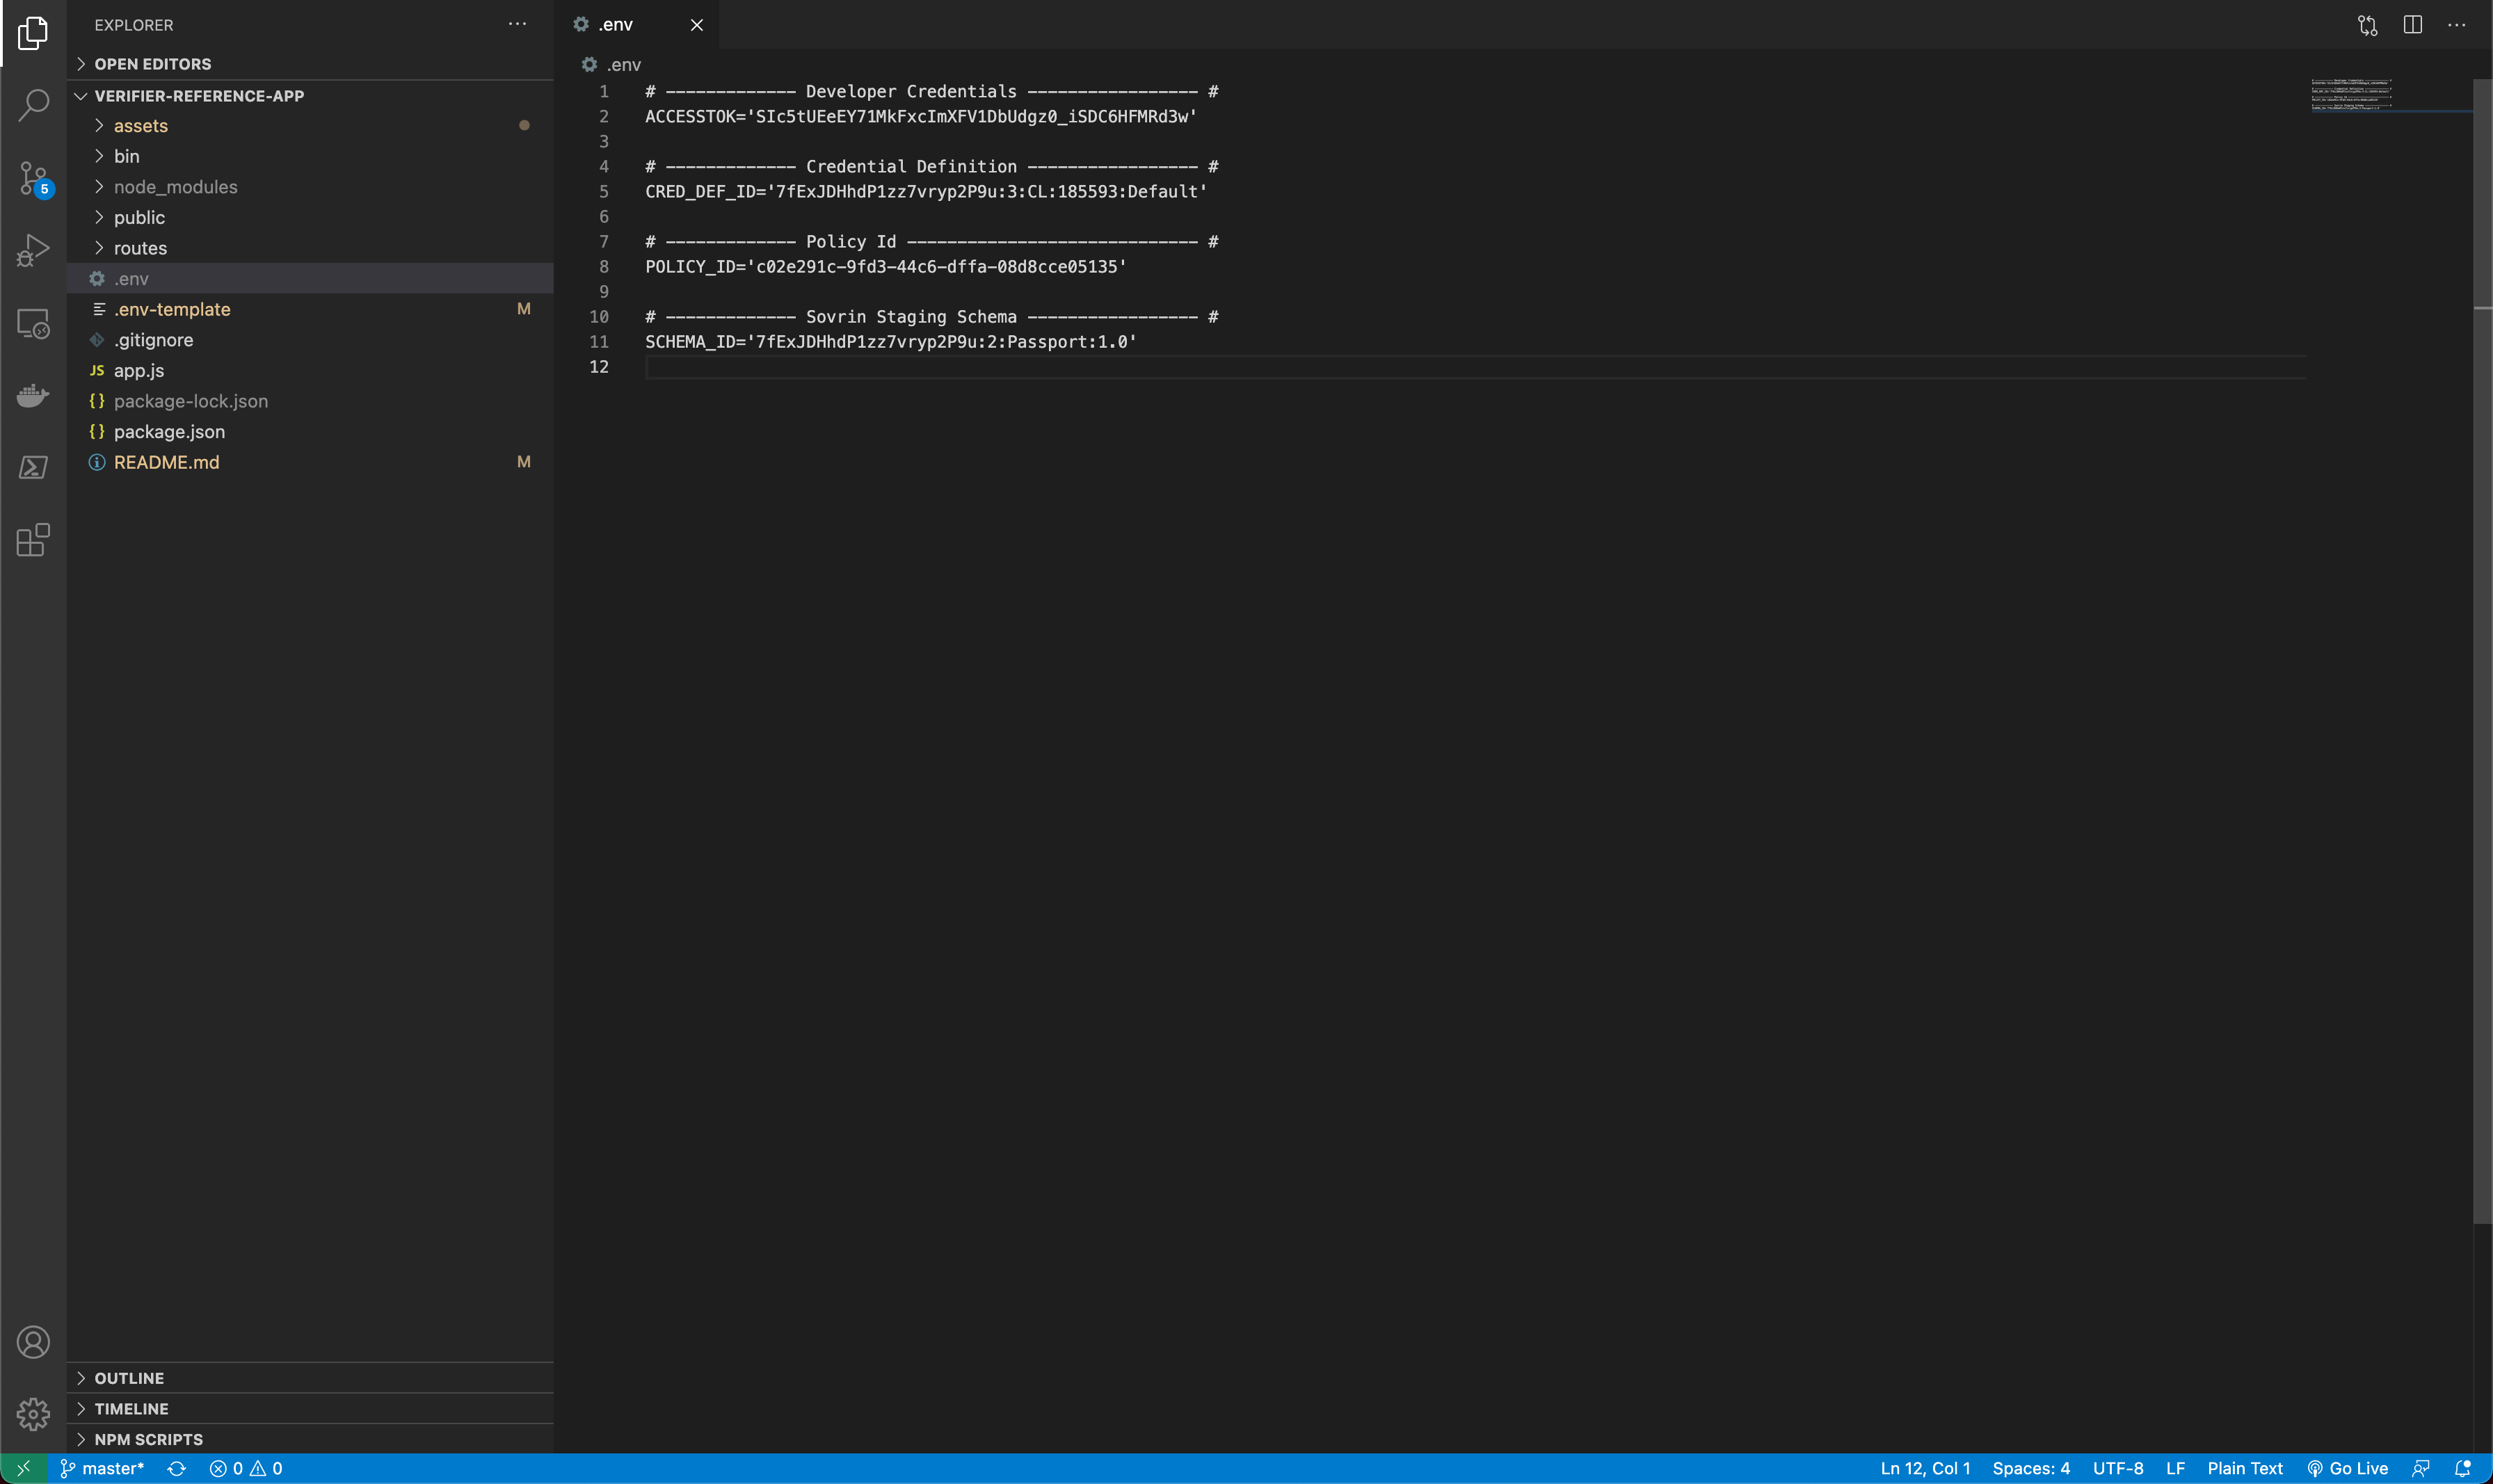Toggle the NPM SCRIPTS panel open

[148, 1438]
